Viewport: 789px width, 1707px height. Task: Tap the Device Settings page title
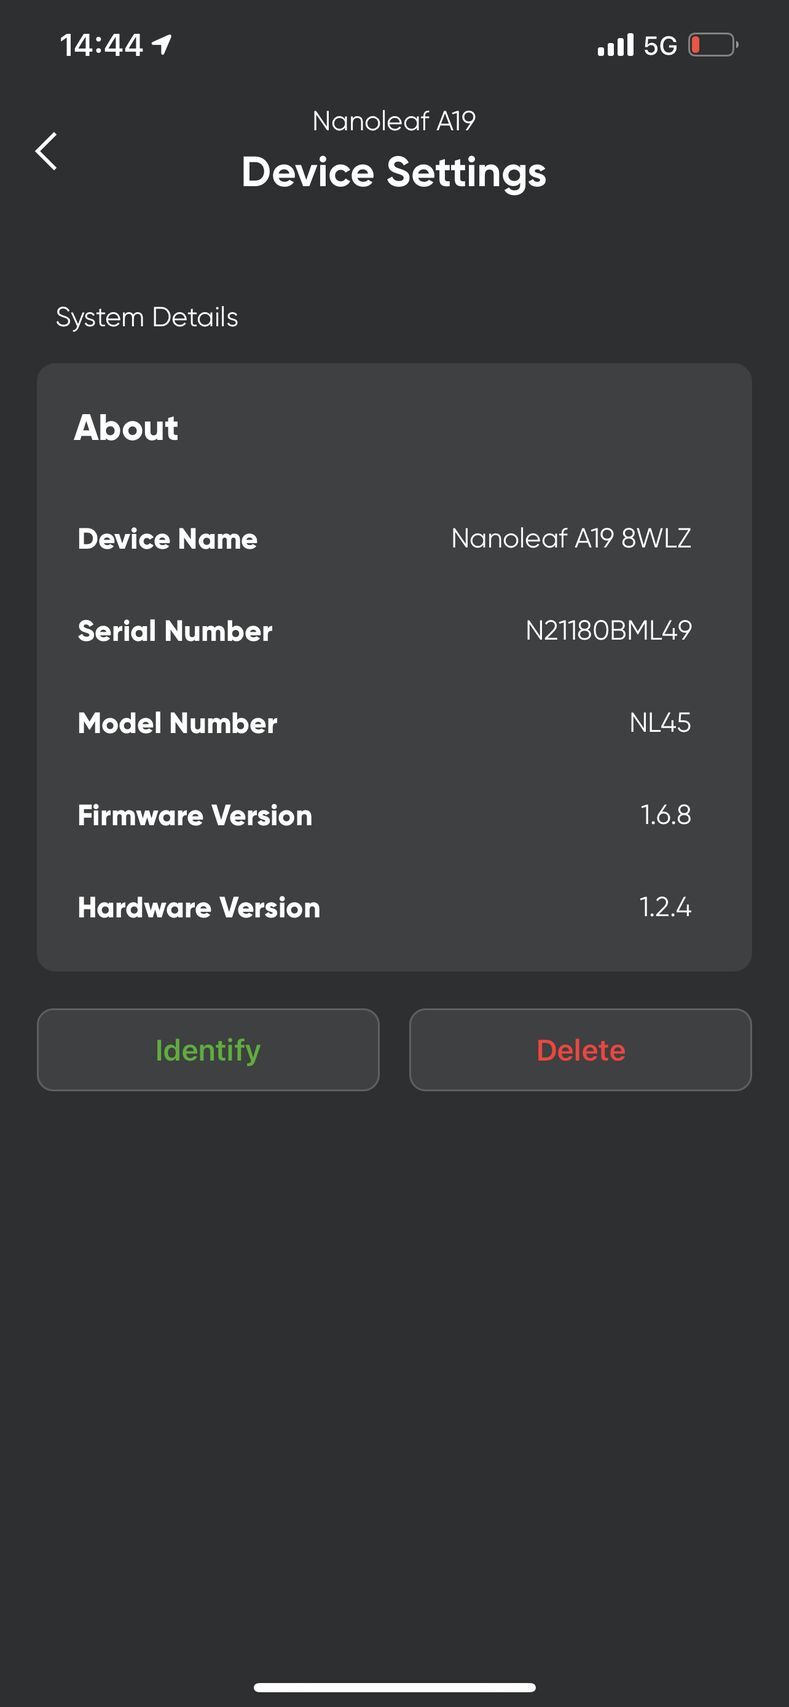(x=394, y=173)
